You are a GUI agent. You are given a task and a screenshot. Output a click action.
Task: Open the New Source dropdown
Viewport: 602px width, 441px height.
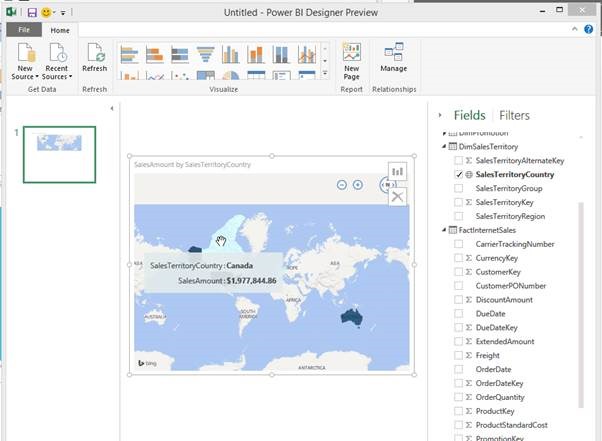click(x=25, y=61)
